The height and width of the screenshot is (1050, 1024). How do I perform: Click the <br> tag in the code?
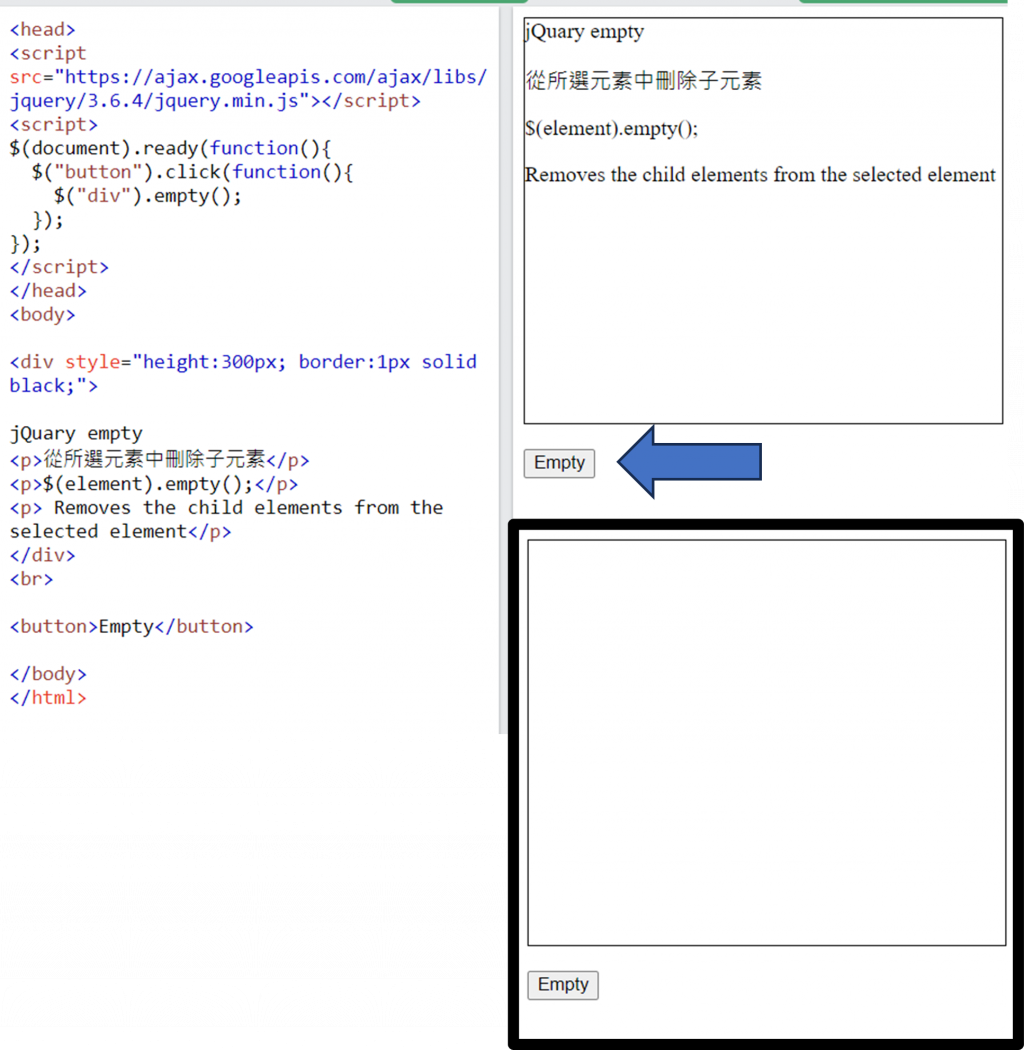click(x=31, y=579)
